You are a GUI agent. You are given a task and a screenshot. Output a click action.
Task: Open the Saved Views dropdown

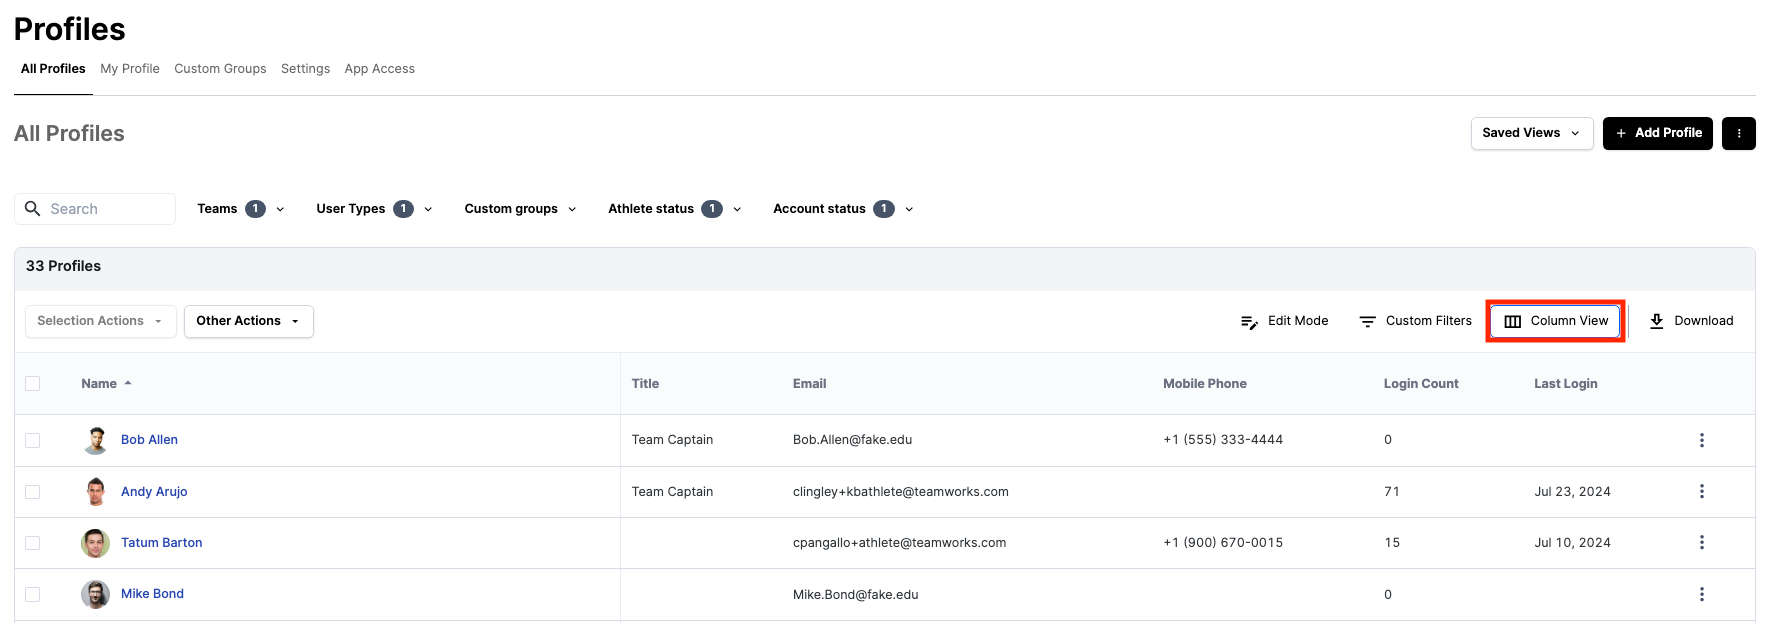(x=1531, y=133)
